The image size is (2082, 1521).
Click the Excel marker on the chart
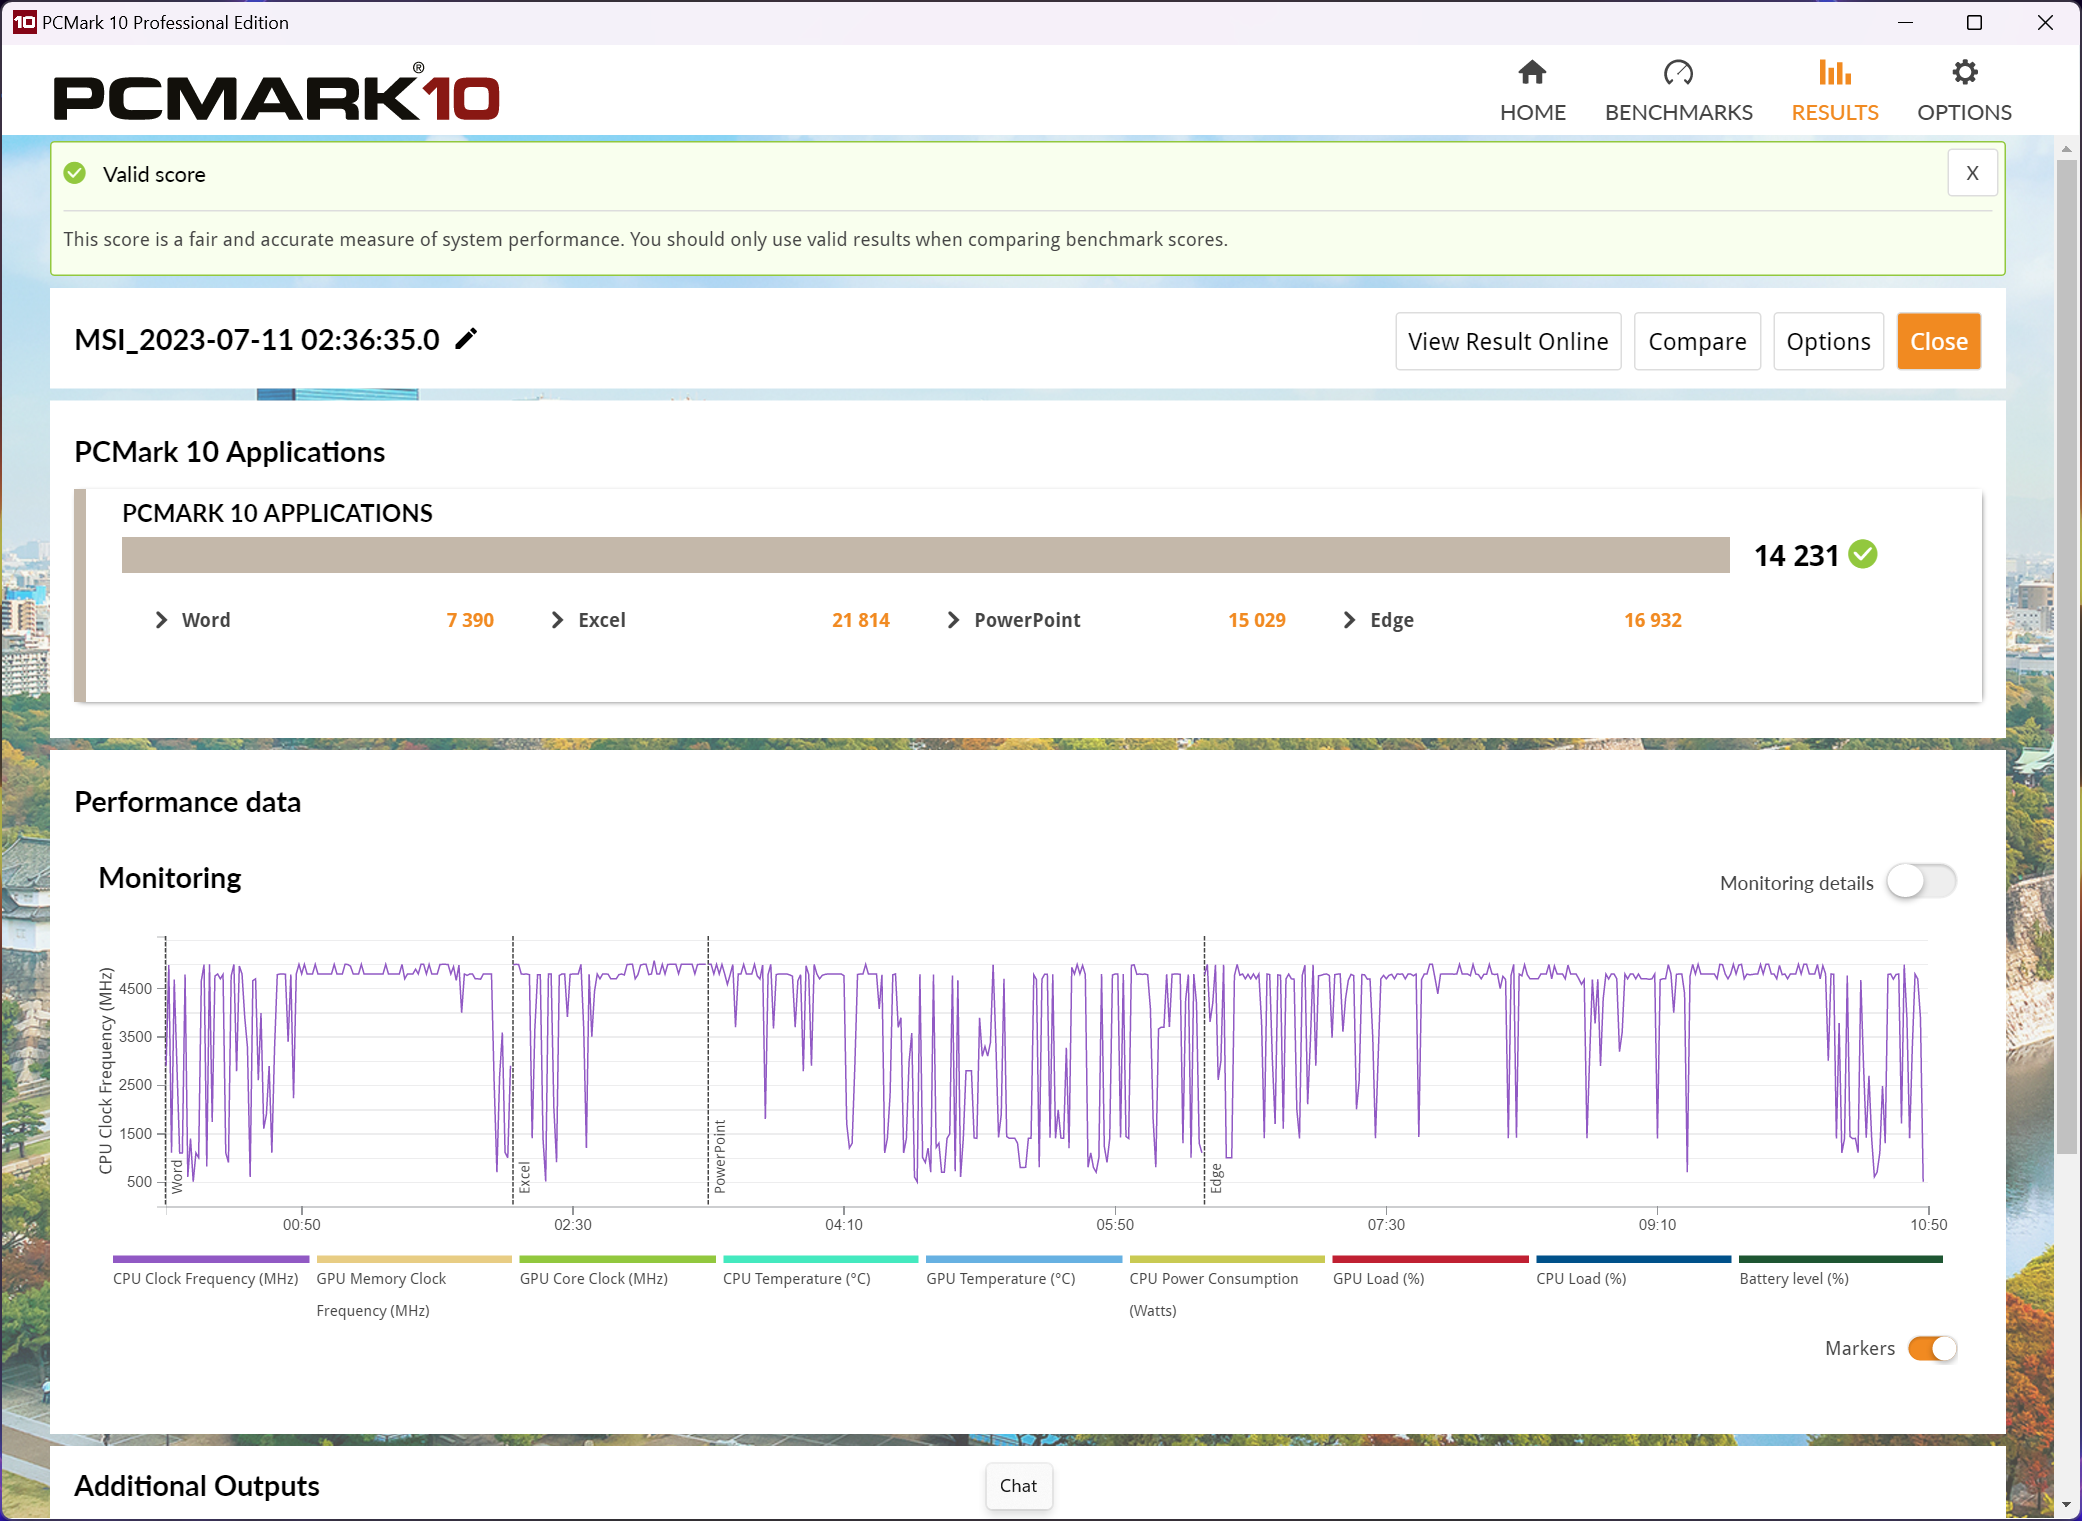click(x=524, y=1178)
